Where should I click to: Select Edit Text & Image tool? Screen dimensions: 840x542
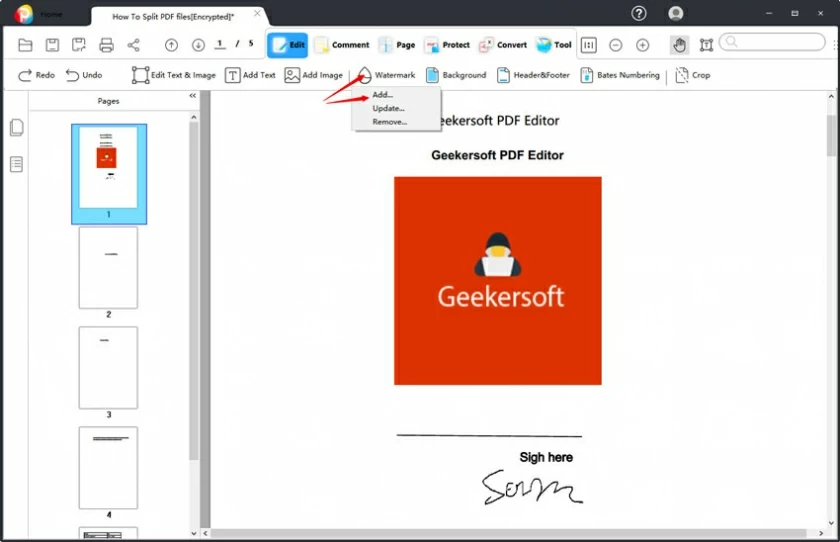pos(174,75)
